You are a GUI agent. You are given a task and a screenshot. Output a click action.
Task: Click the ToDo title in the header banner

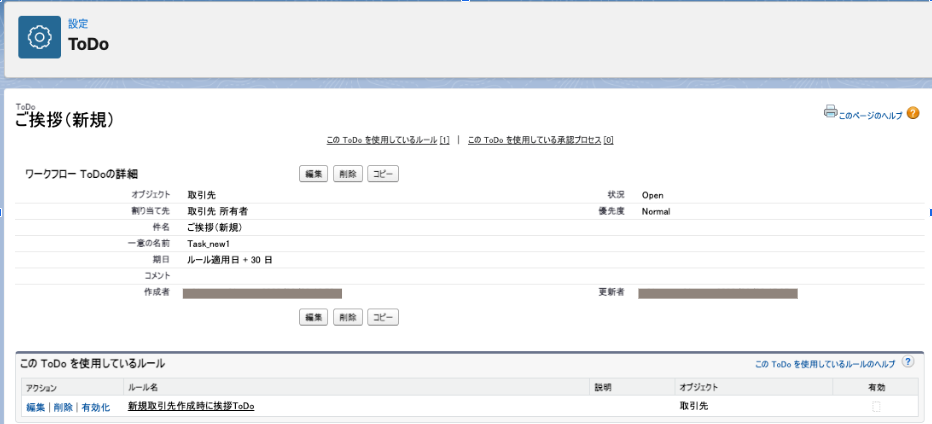(89, 45)
